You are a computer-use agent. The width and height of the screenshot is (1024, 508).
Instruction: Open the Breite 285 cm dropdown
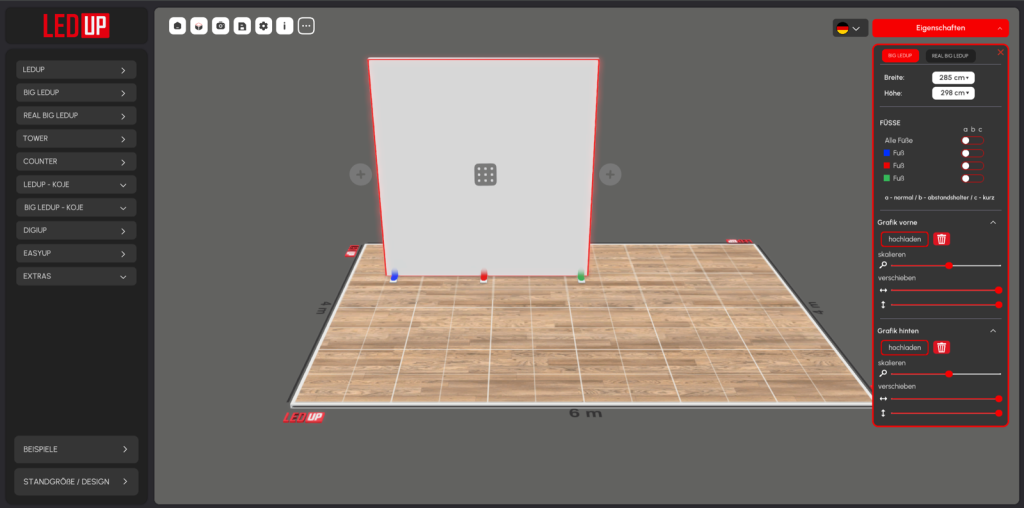point(953,77)
